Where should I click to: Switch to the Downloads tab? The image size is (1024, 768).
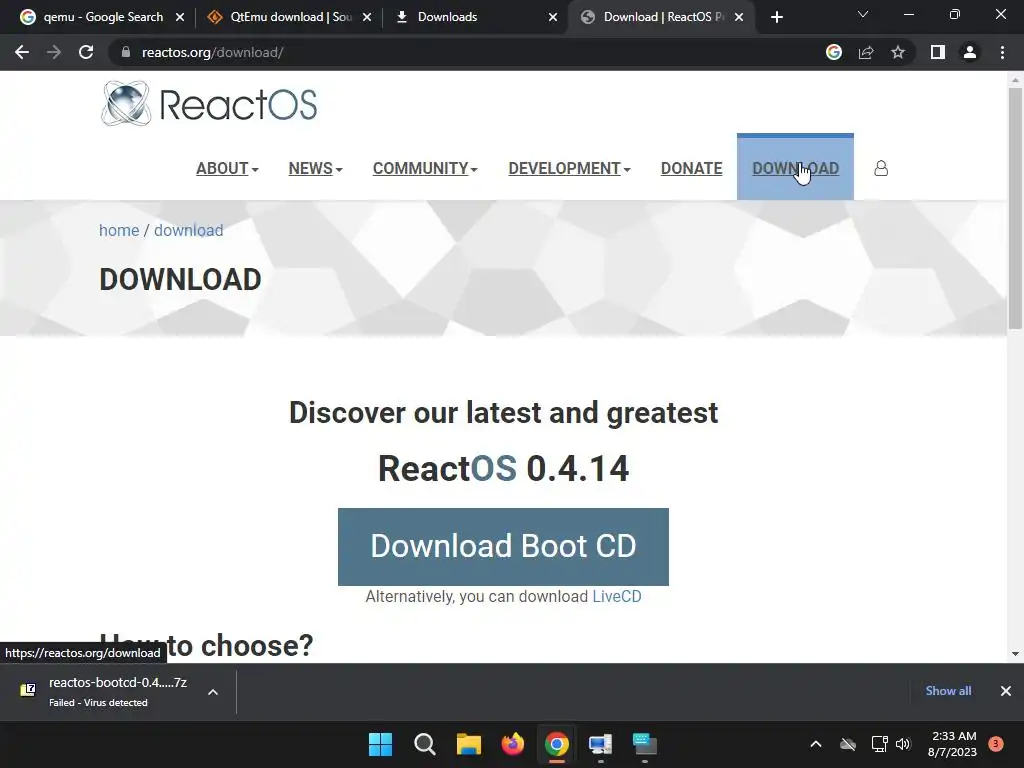(x=477, y=17)
